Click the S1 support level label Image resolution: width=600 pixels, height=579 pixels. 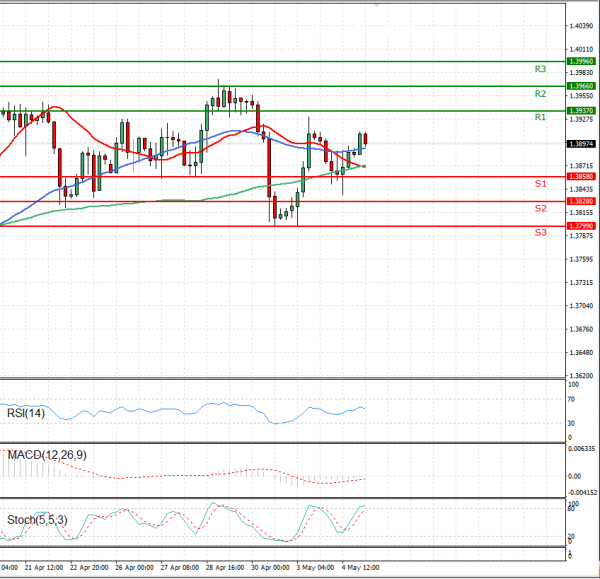click(539, 184)
